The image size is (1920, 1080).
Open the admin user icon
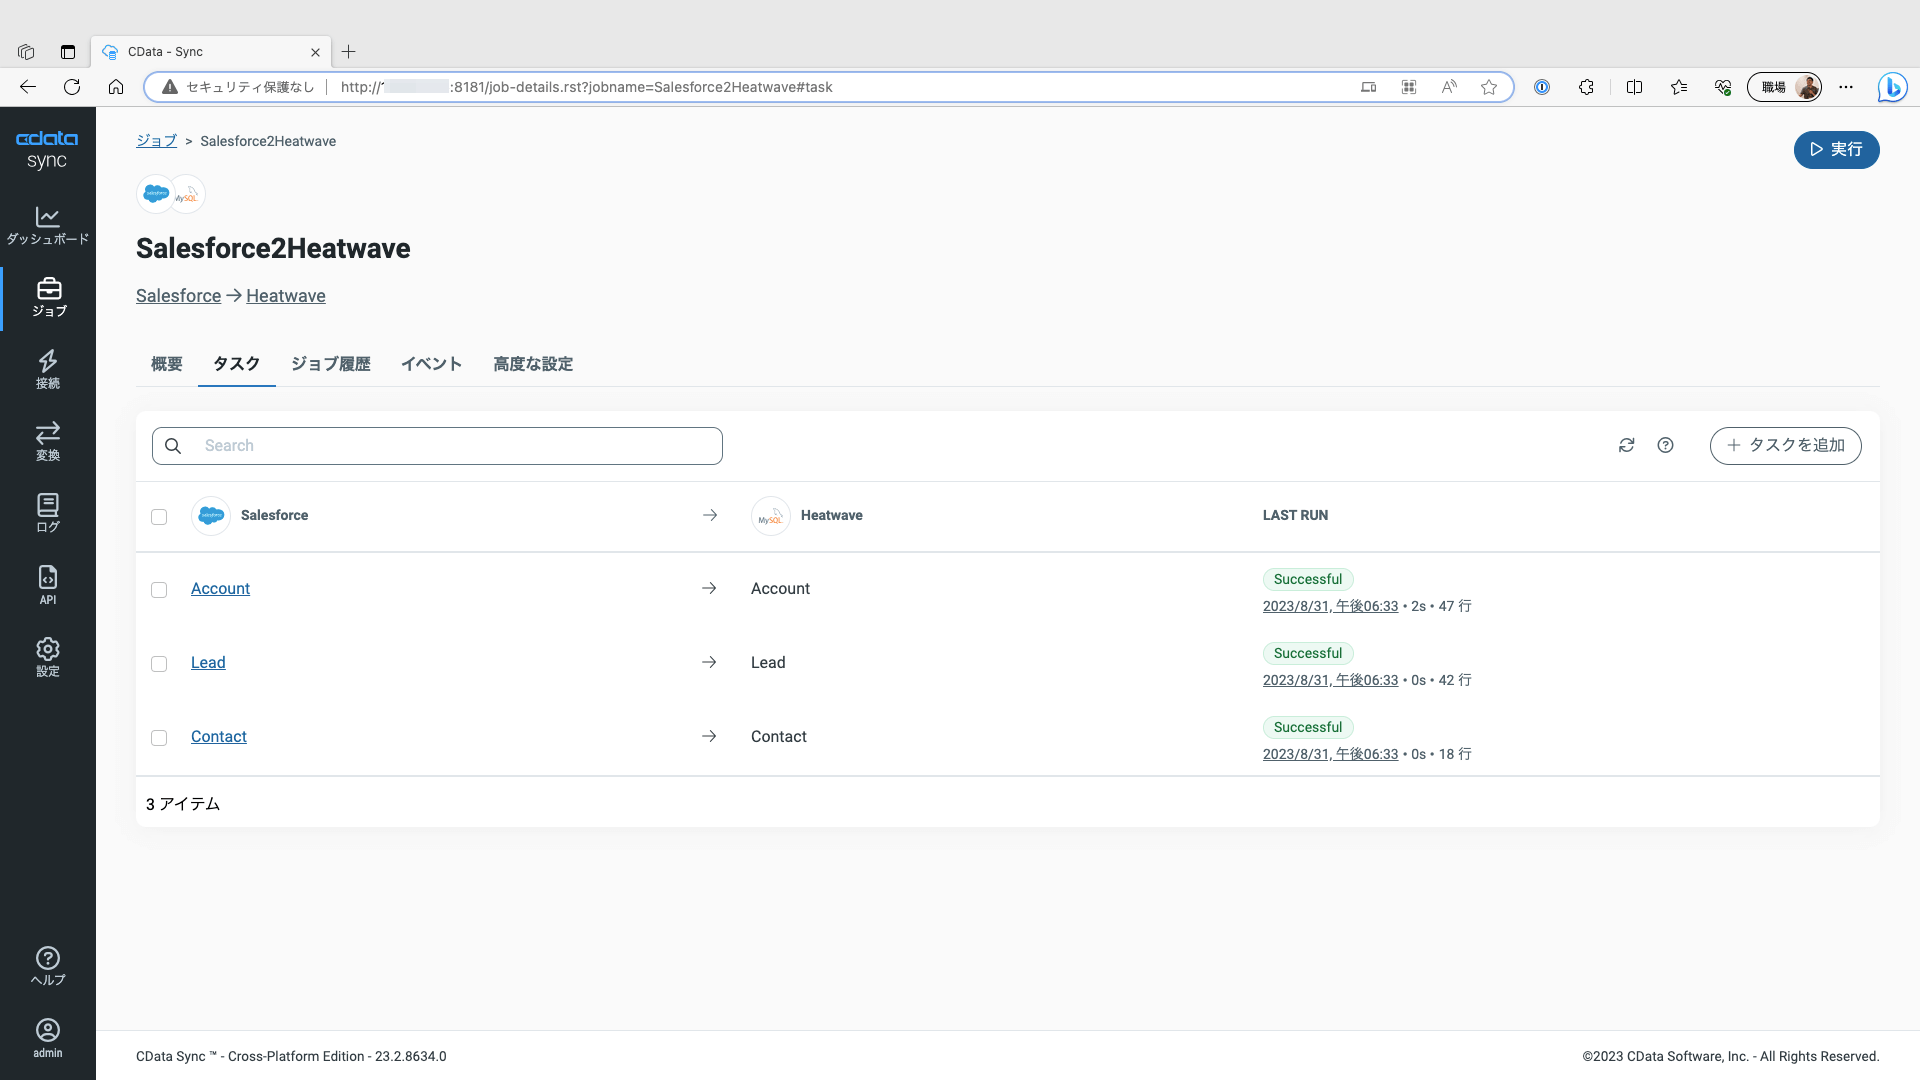pyautogui.click(x=47, y=1037)
